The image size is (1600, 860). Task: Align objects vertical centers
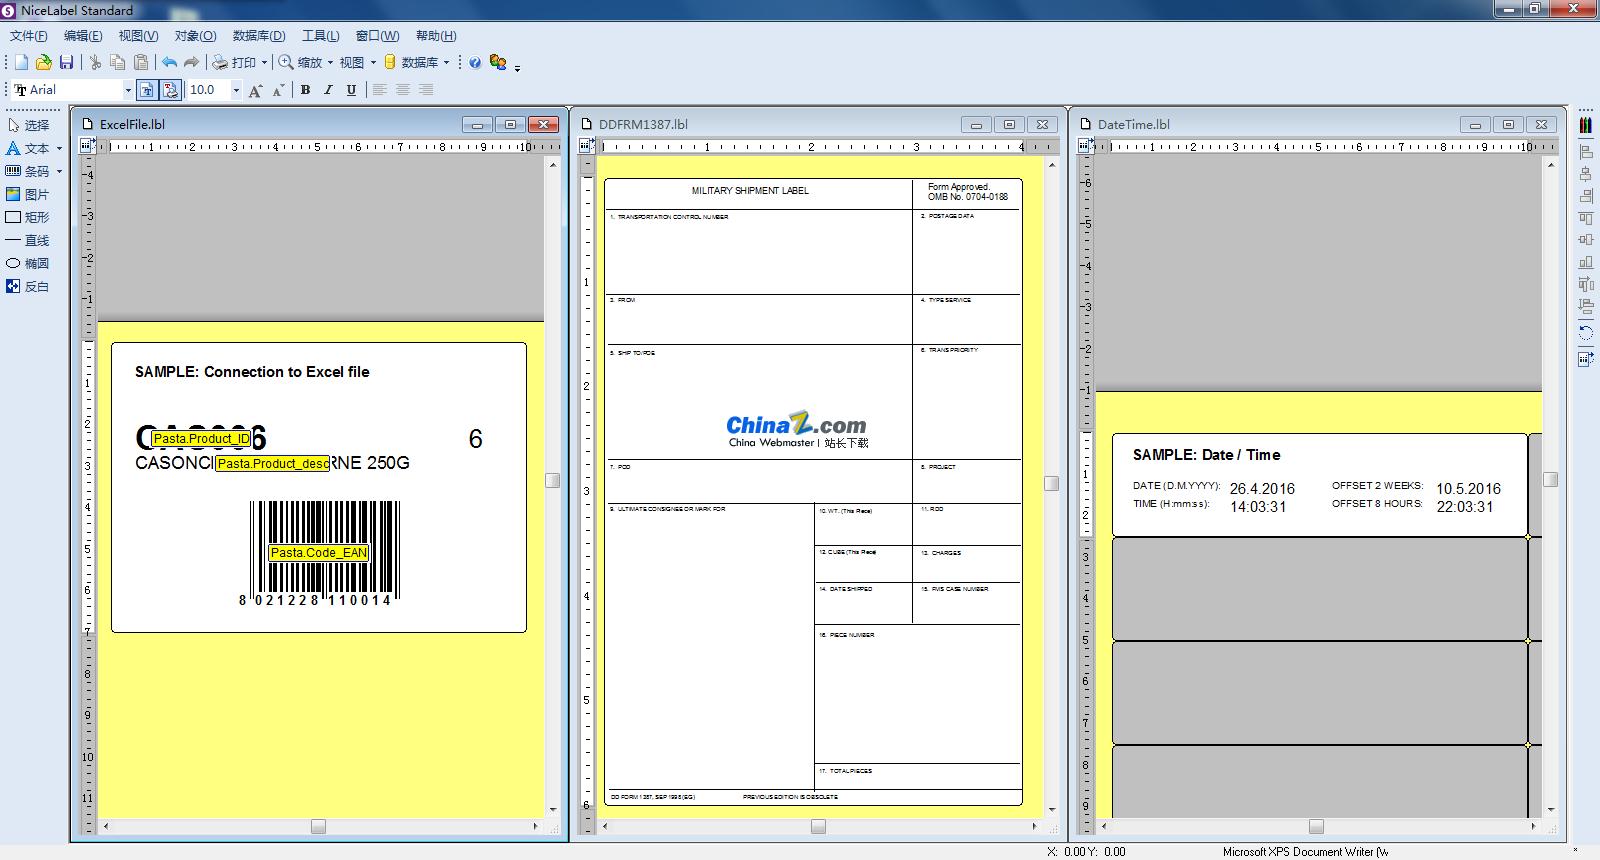pyautogui.click(x=1585, y=240)
